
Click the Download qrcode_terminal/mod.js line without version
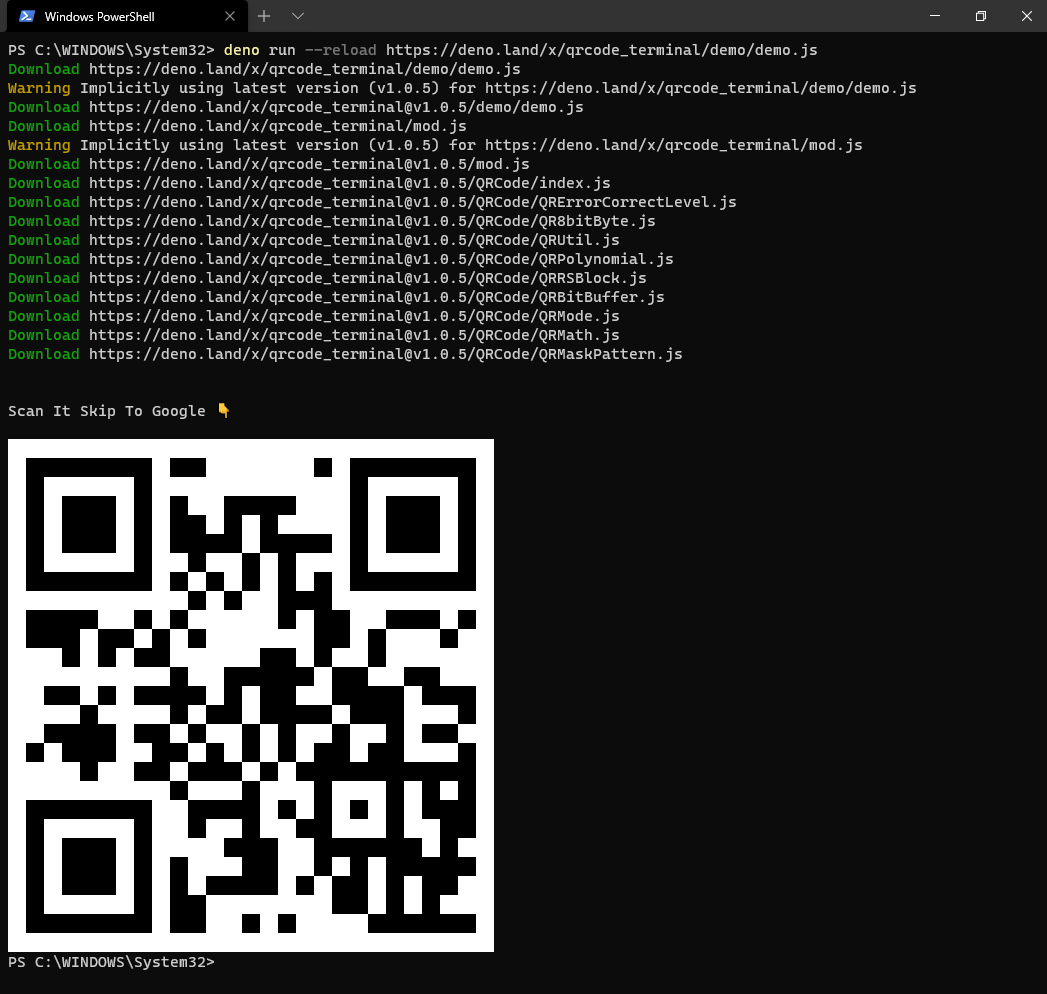[237, 126]
